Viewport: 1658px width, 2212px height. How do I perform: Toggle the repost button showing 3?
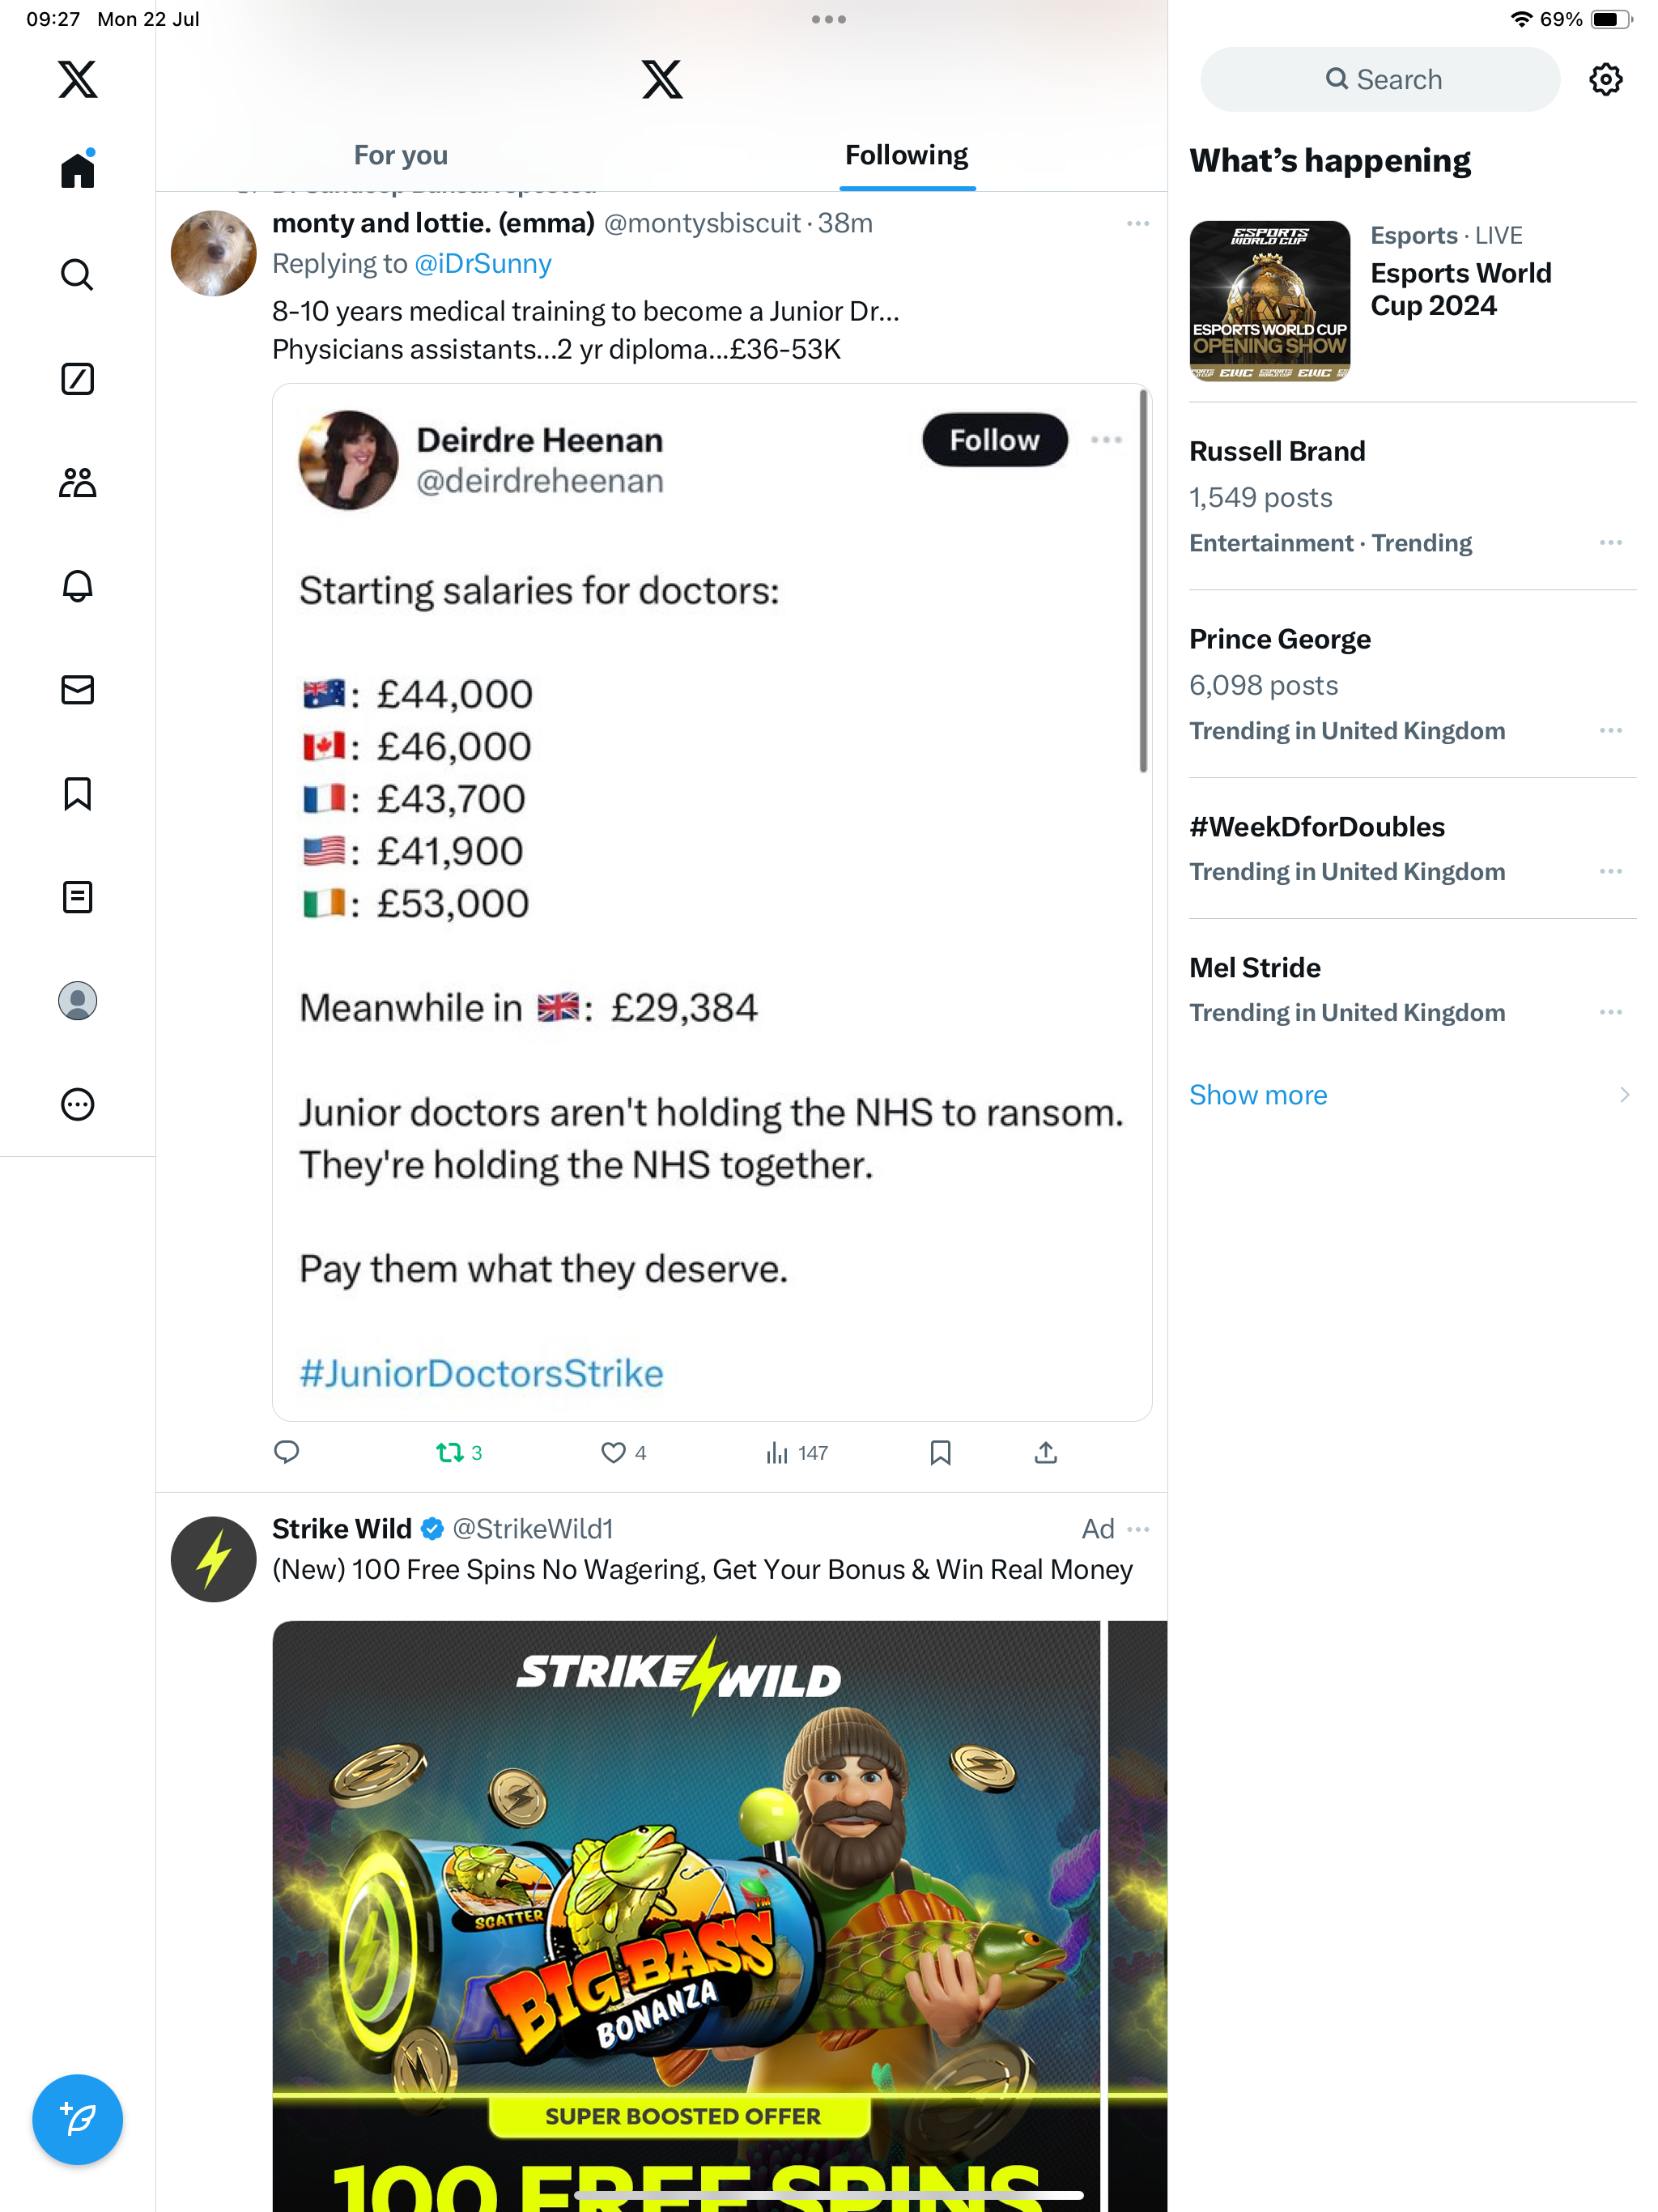point(450,1452)
